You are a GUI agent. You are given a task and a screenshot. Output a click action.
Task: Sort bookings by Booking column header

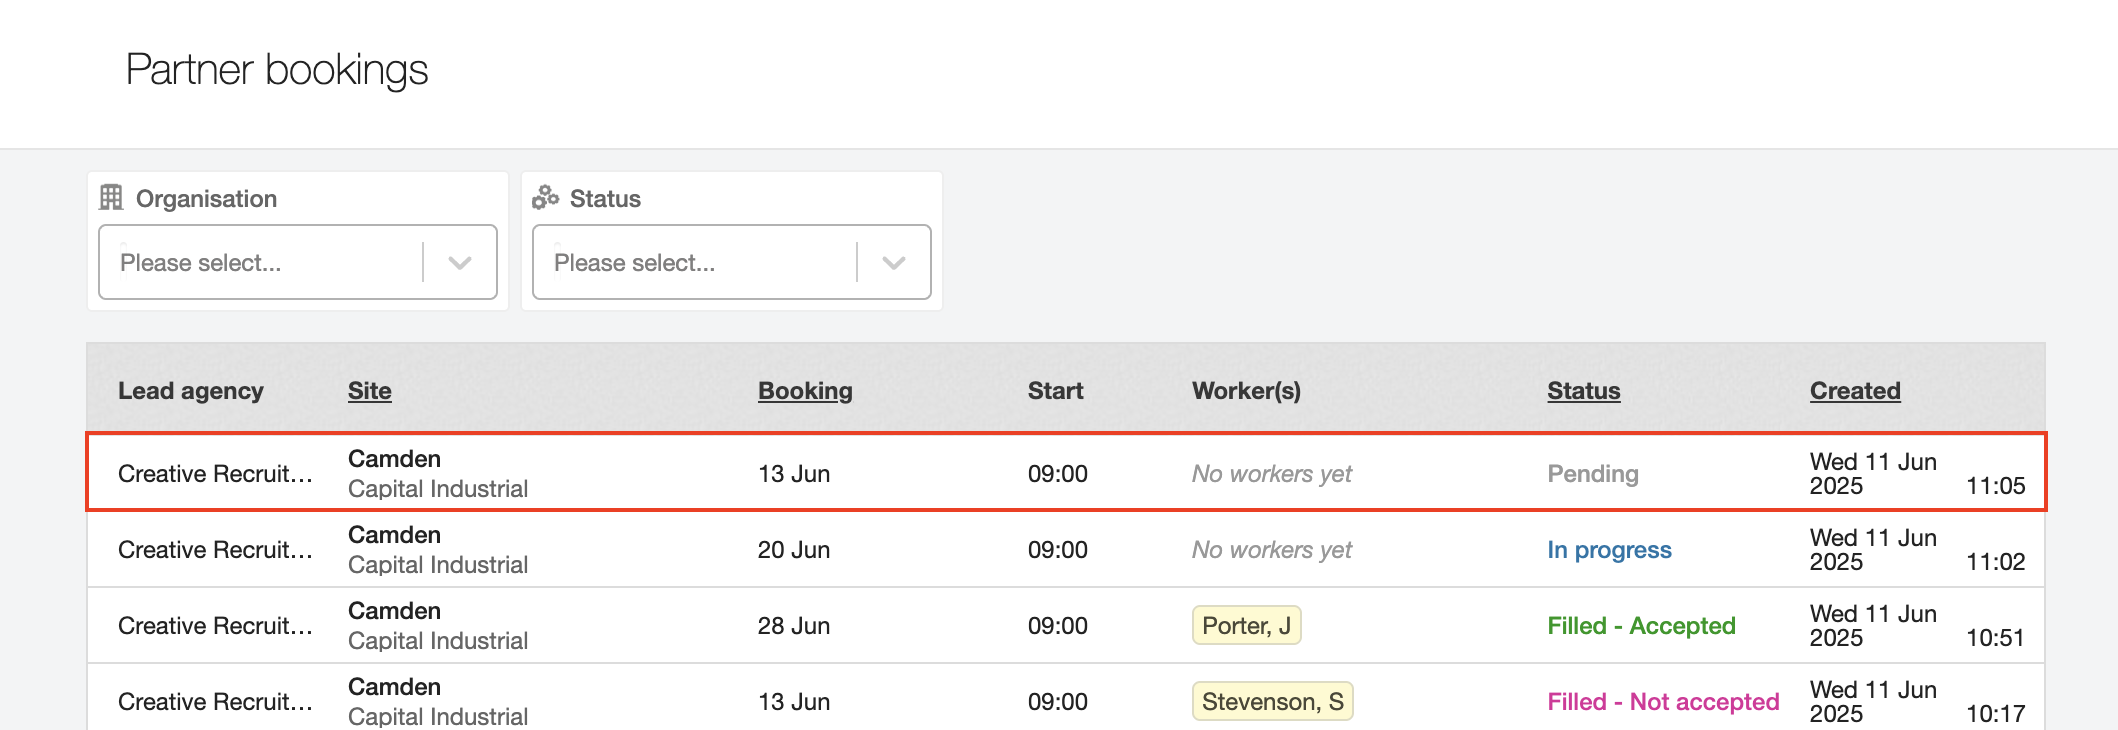coord(805,391)
